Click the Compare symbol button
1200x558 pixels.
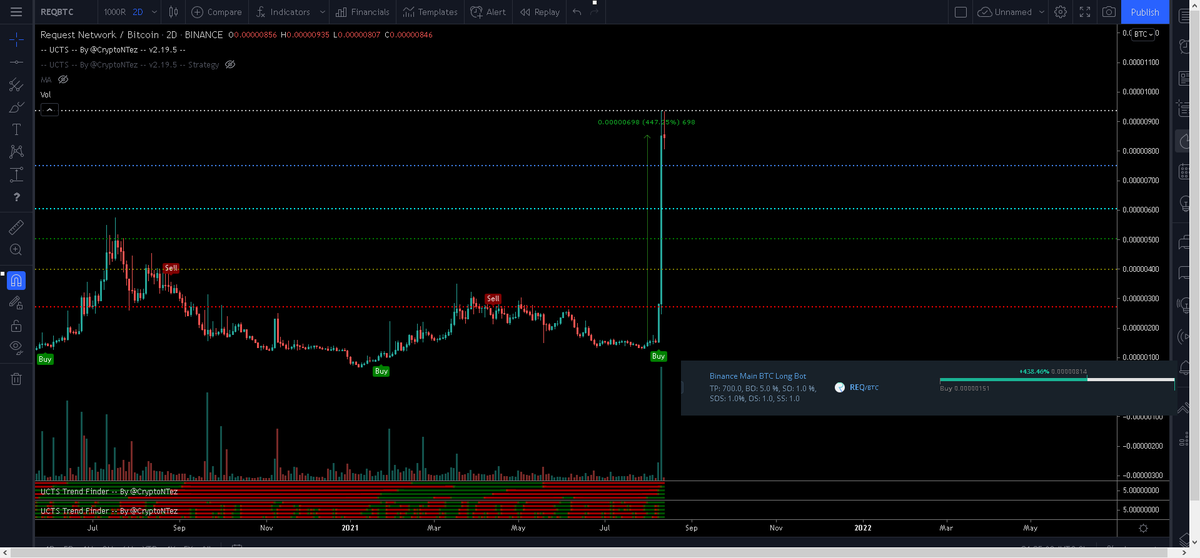click(x=216, y=12)
